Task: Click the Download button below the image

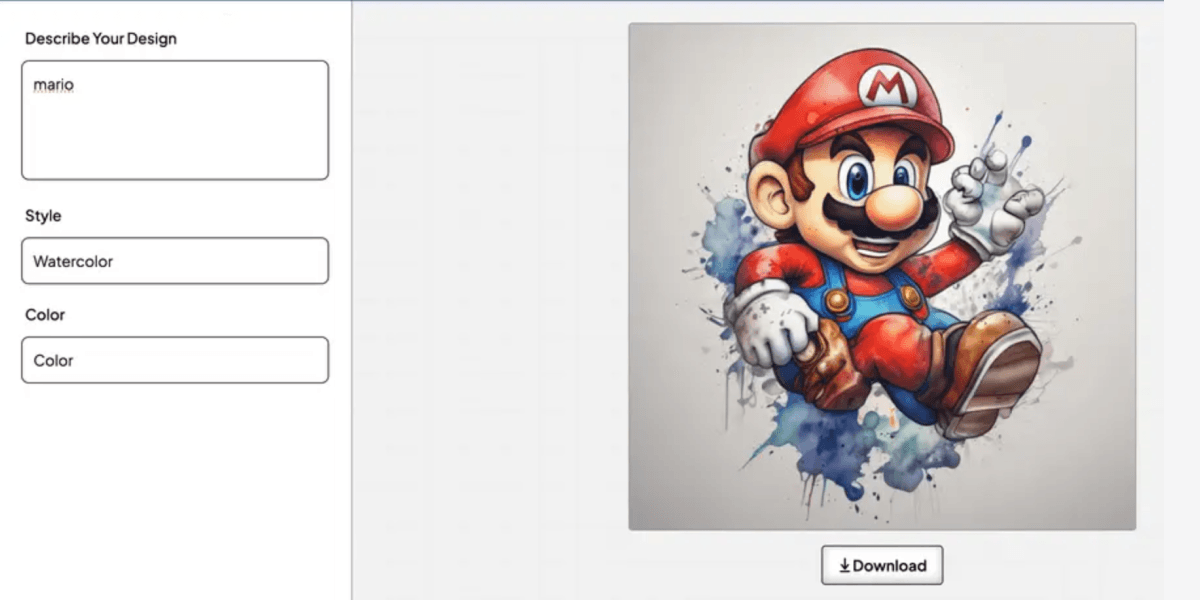Action: tap(882, 565)
